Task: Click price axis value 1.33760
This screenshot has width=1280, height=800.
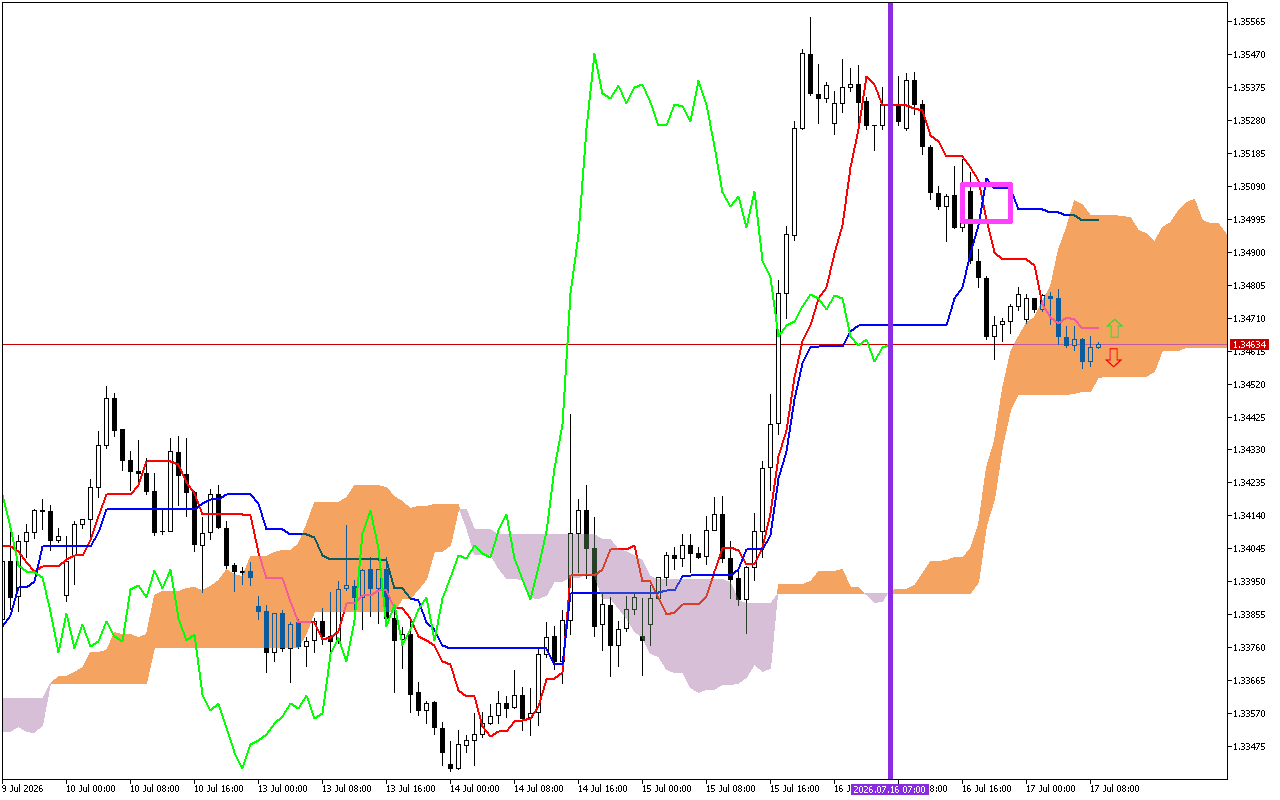Action: point(1250,647)
